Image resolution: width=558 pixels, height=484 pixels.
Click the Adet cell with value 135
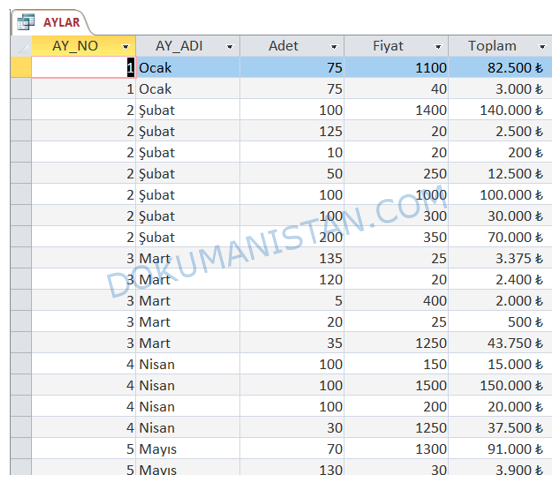(x=292, y=258)
